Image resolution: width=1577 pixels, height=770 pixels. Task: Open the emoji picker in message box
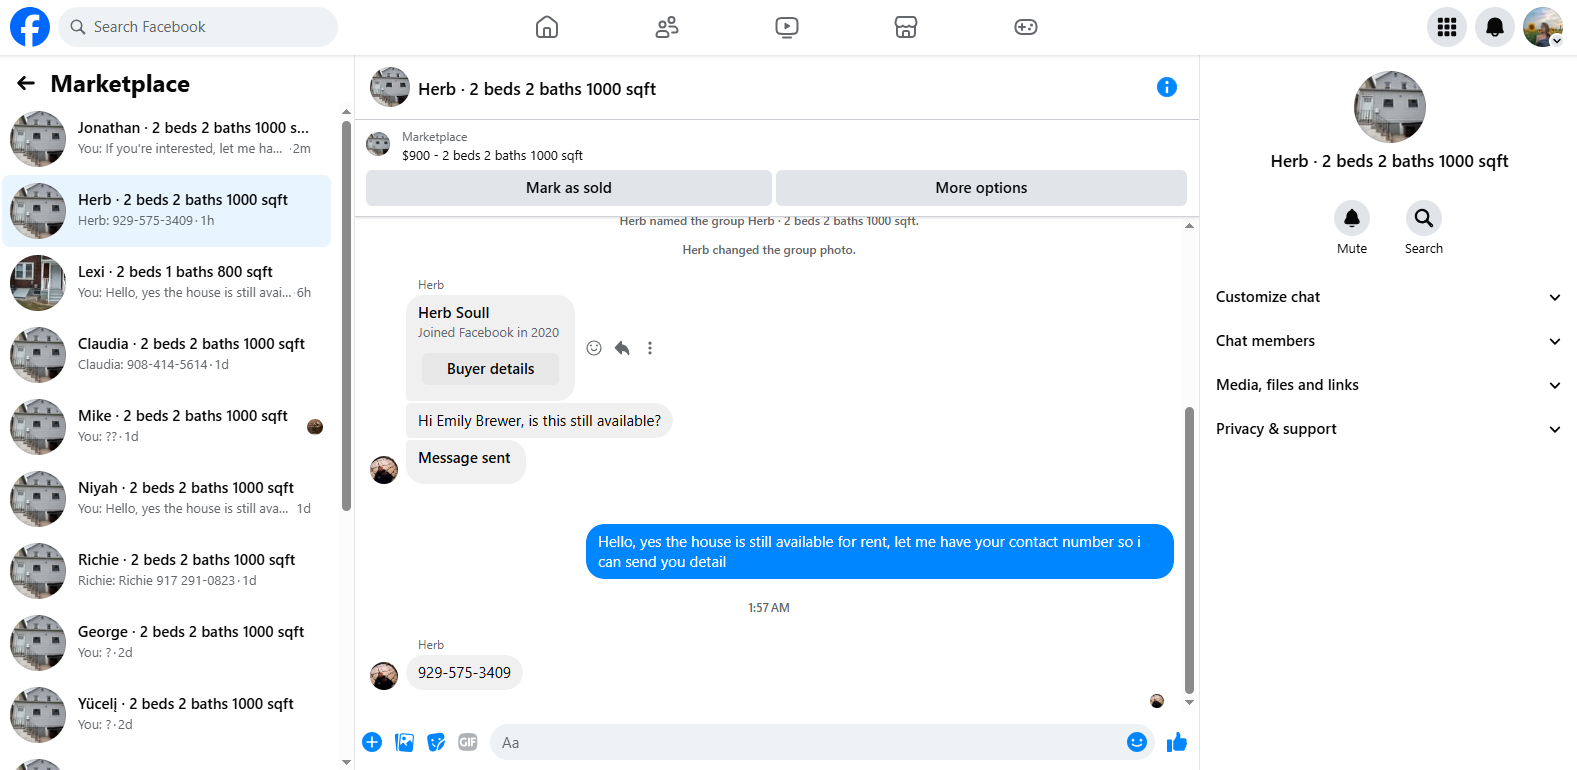tap(1137, 742)
